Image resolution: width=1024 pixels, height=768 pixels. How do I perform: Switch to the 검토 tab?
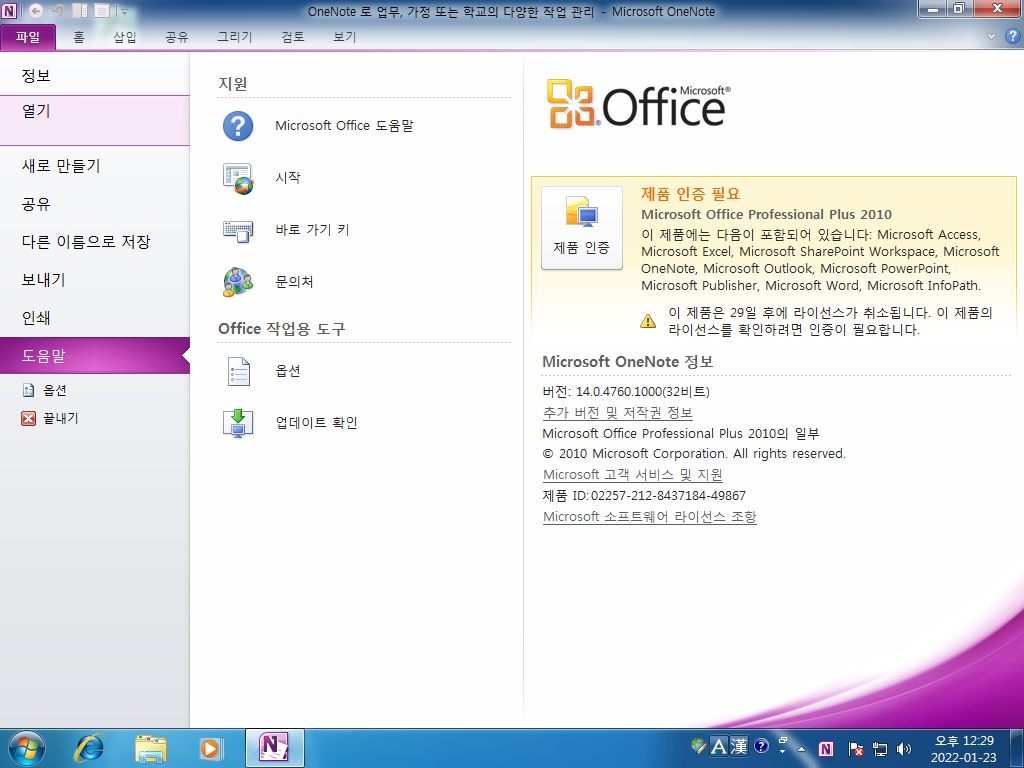tap(293, 37)
